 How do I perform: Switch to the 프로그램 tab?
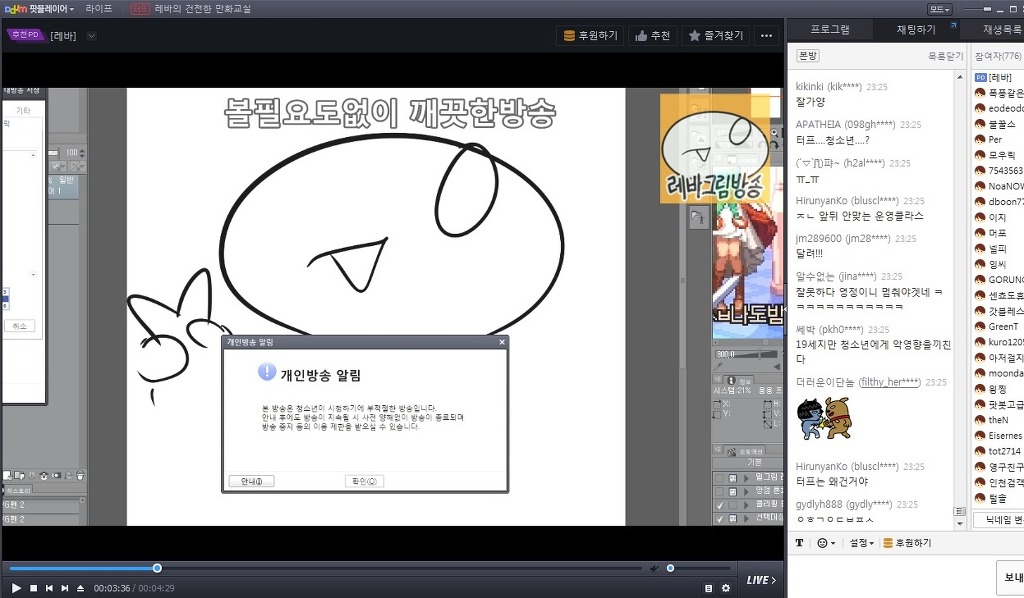click(x=829, y=29)
